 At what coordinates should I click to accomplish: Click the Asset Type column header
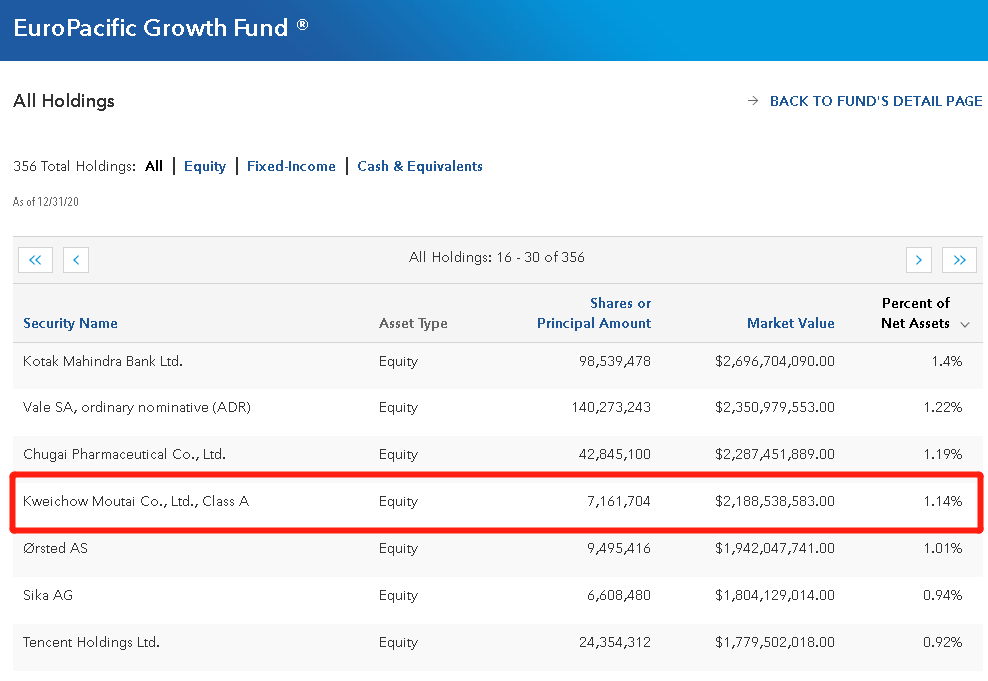pos(413,323)
